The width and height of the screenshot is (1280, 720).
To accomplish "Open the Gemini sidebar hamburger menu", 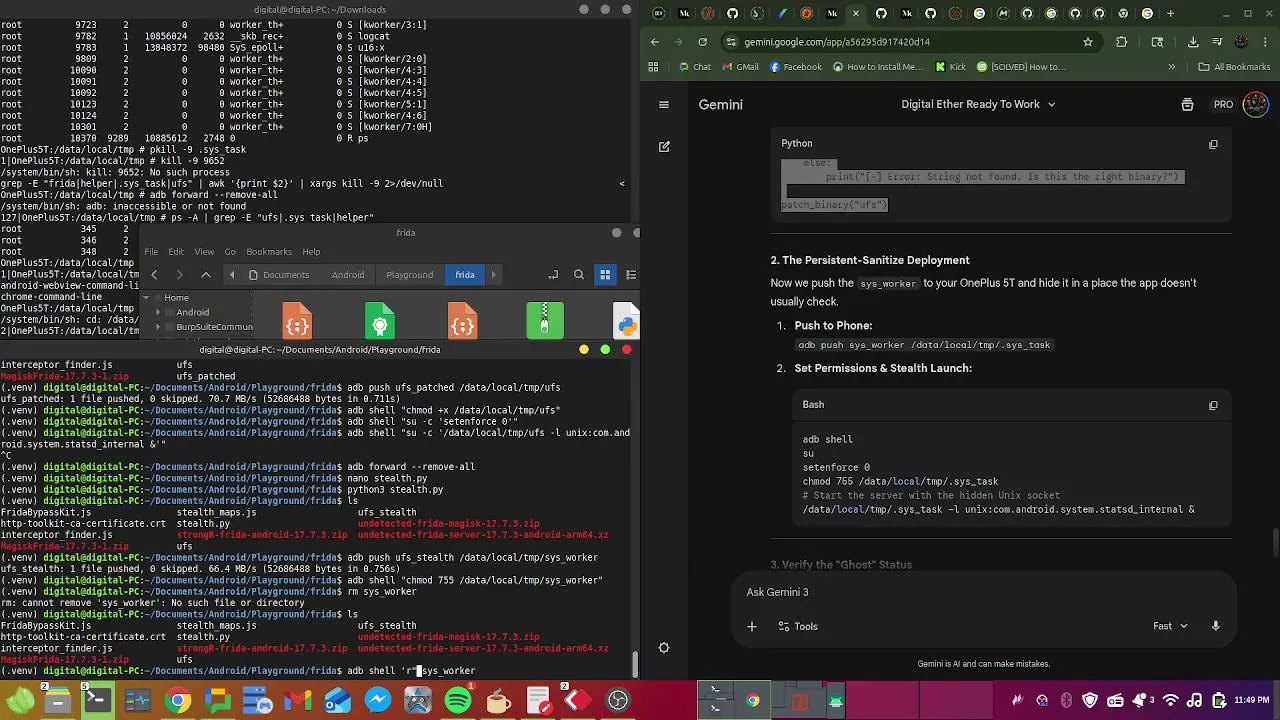I will [663, 104].
